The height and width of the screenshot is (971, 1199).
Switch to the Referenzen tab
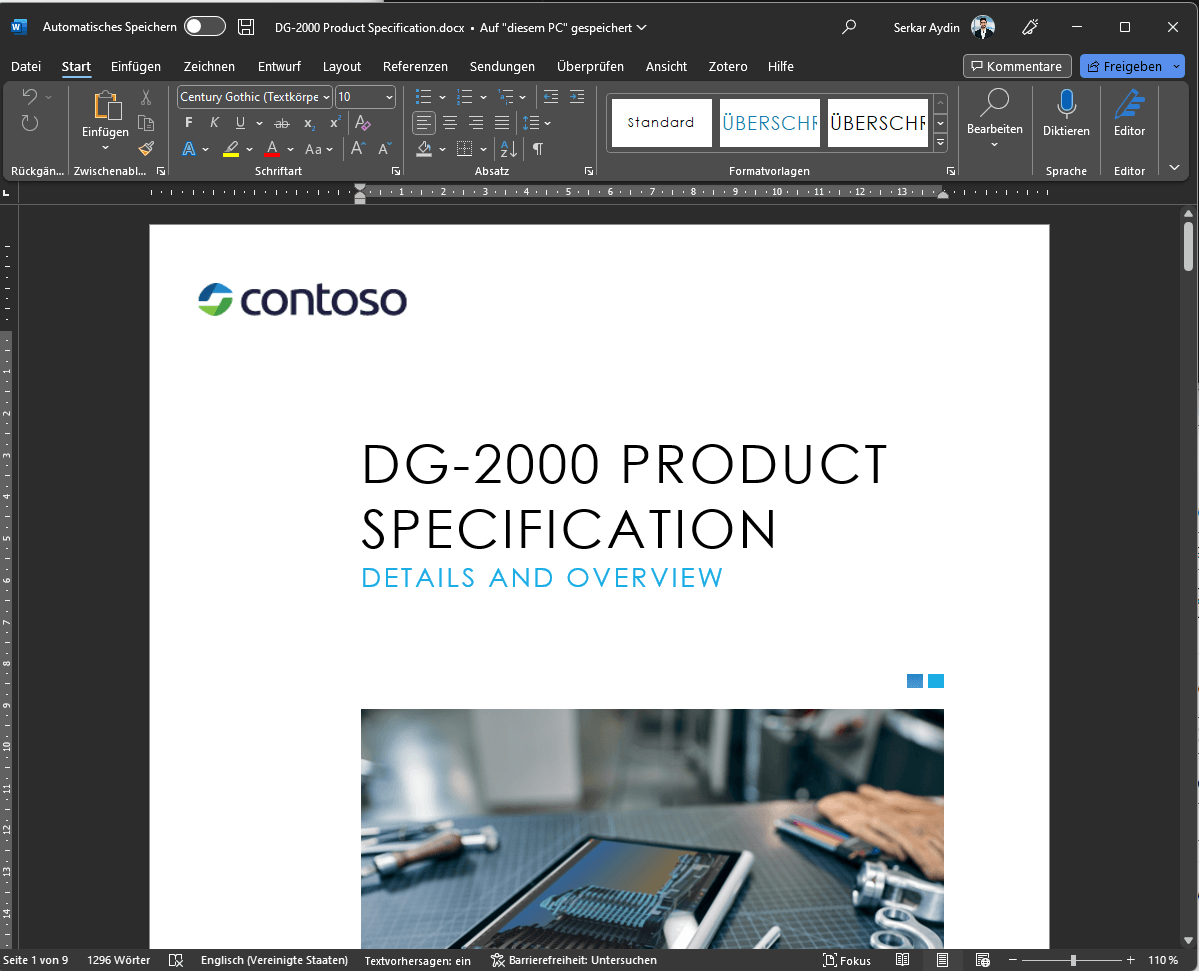[415, 66]
